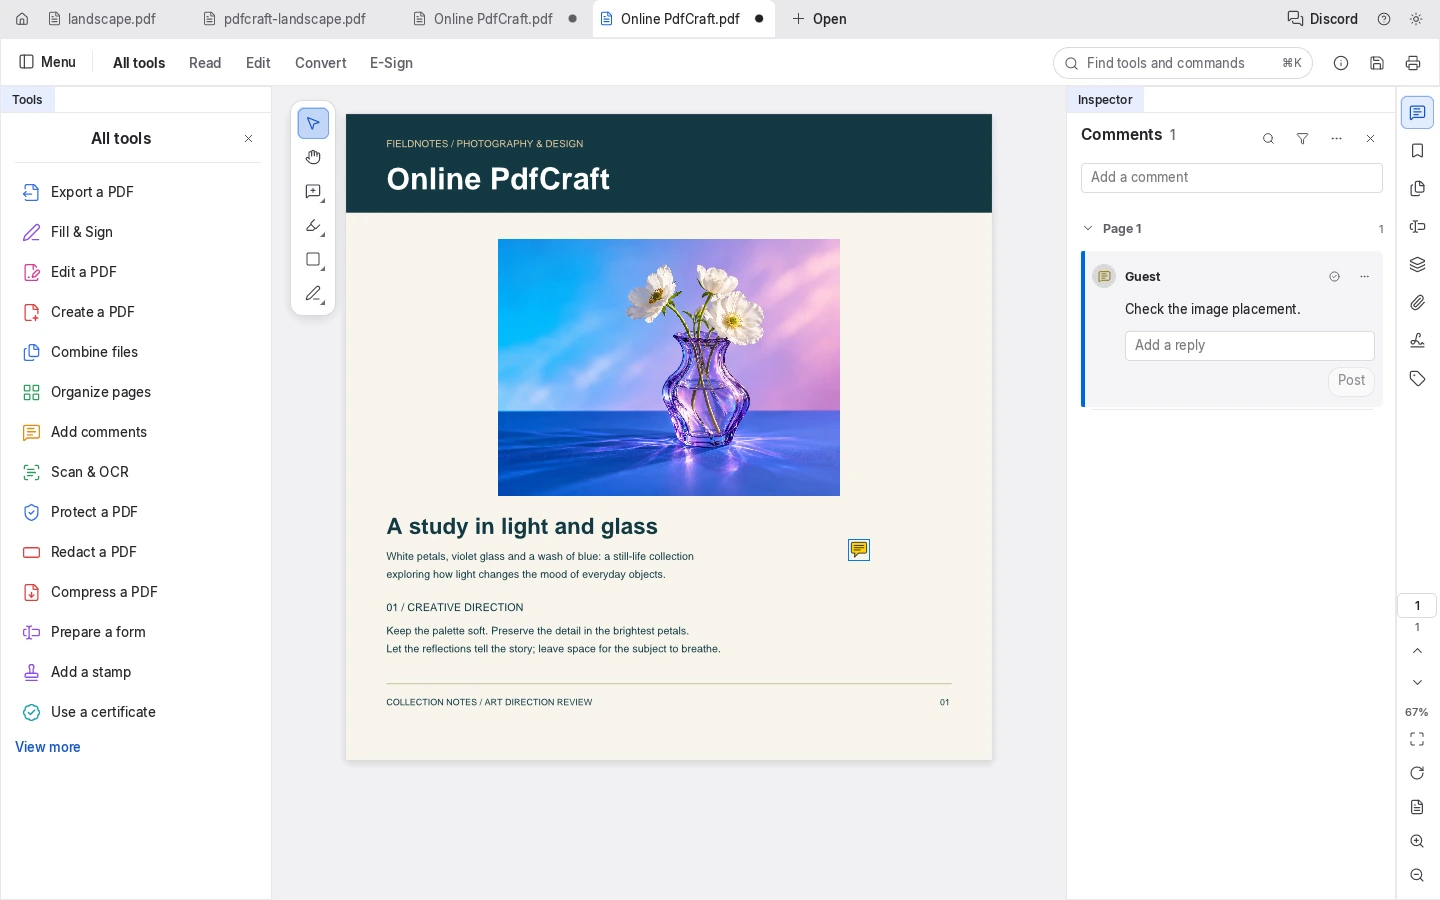Toggle the Comments panel icon in right rail
This screenshot has width=1440, height=900.
click(1417, 113)
